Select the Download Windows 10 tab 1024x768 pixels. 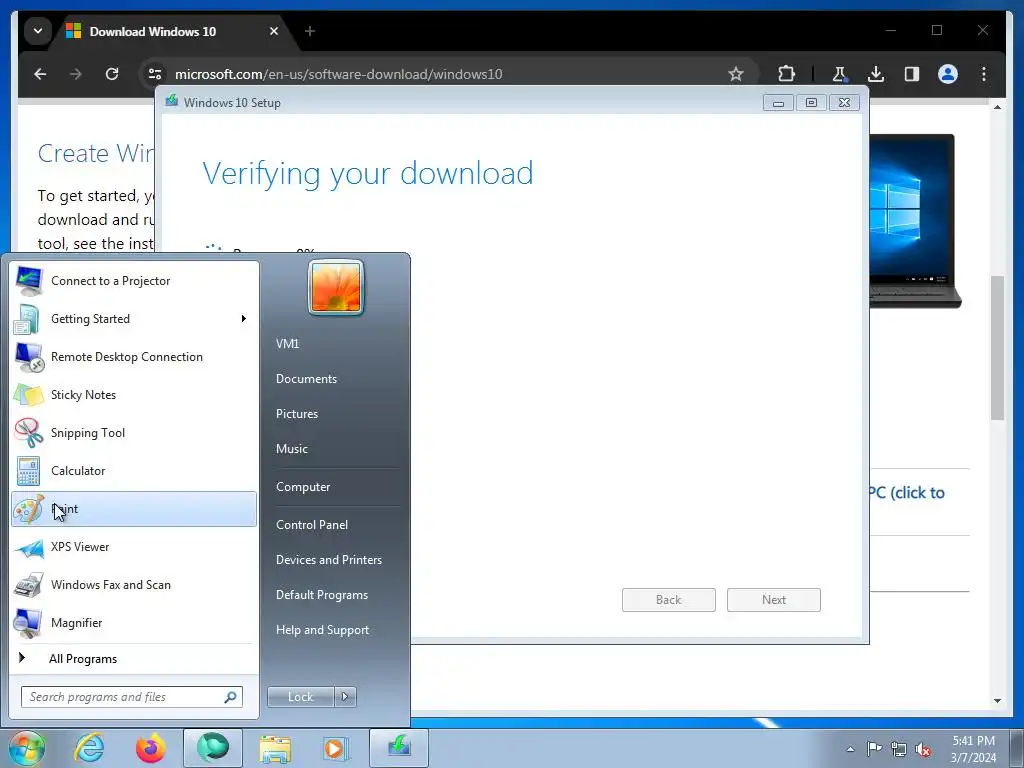coord(173,31)
